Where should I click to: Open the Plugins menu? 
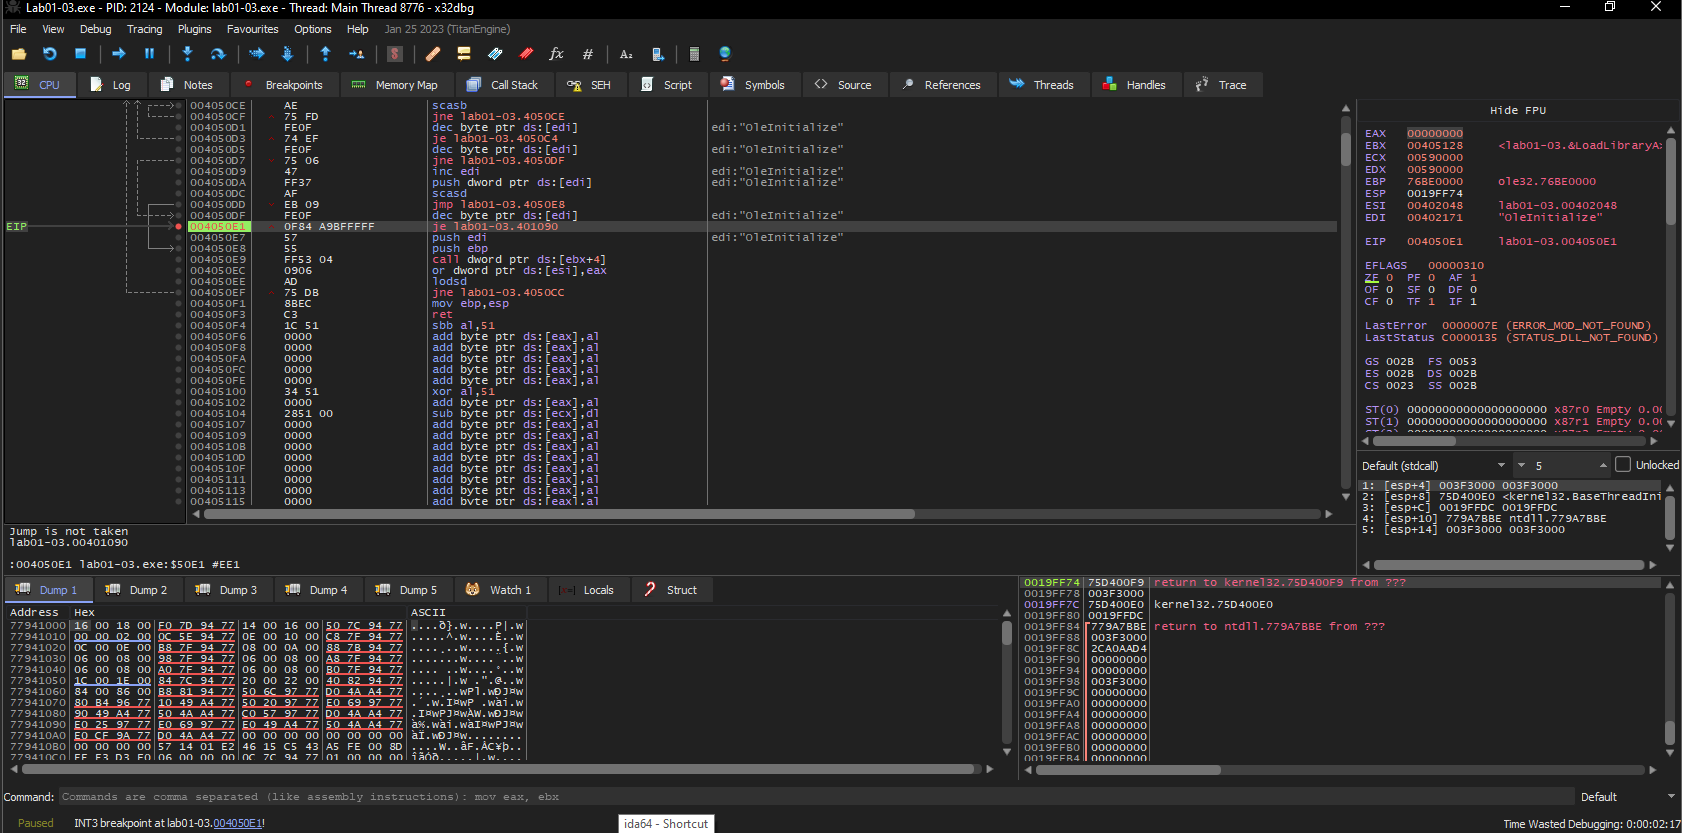195,29
